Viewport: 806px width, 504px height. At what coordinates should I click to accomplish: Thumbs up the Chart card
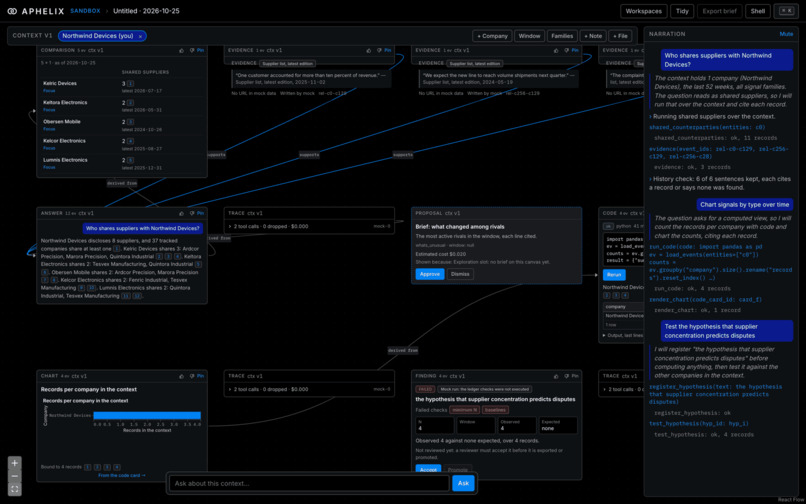tap(181, 376)
